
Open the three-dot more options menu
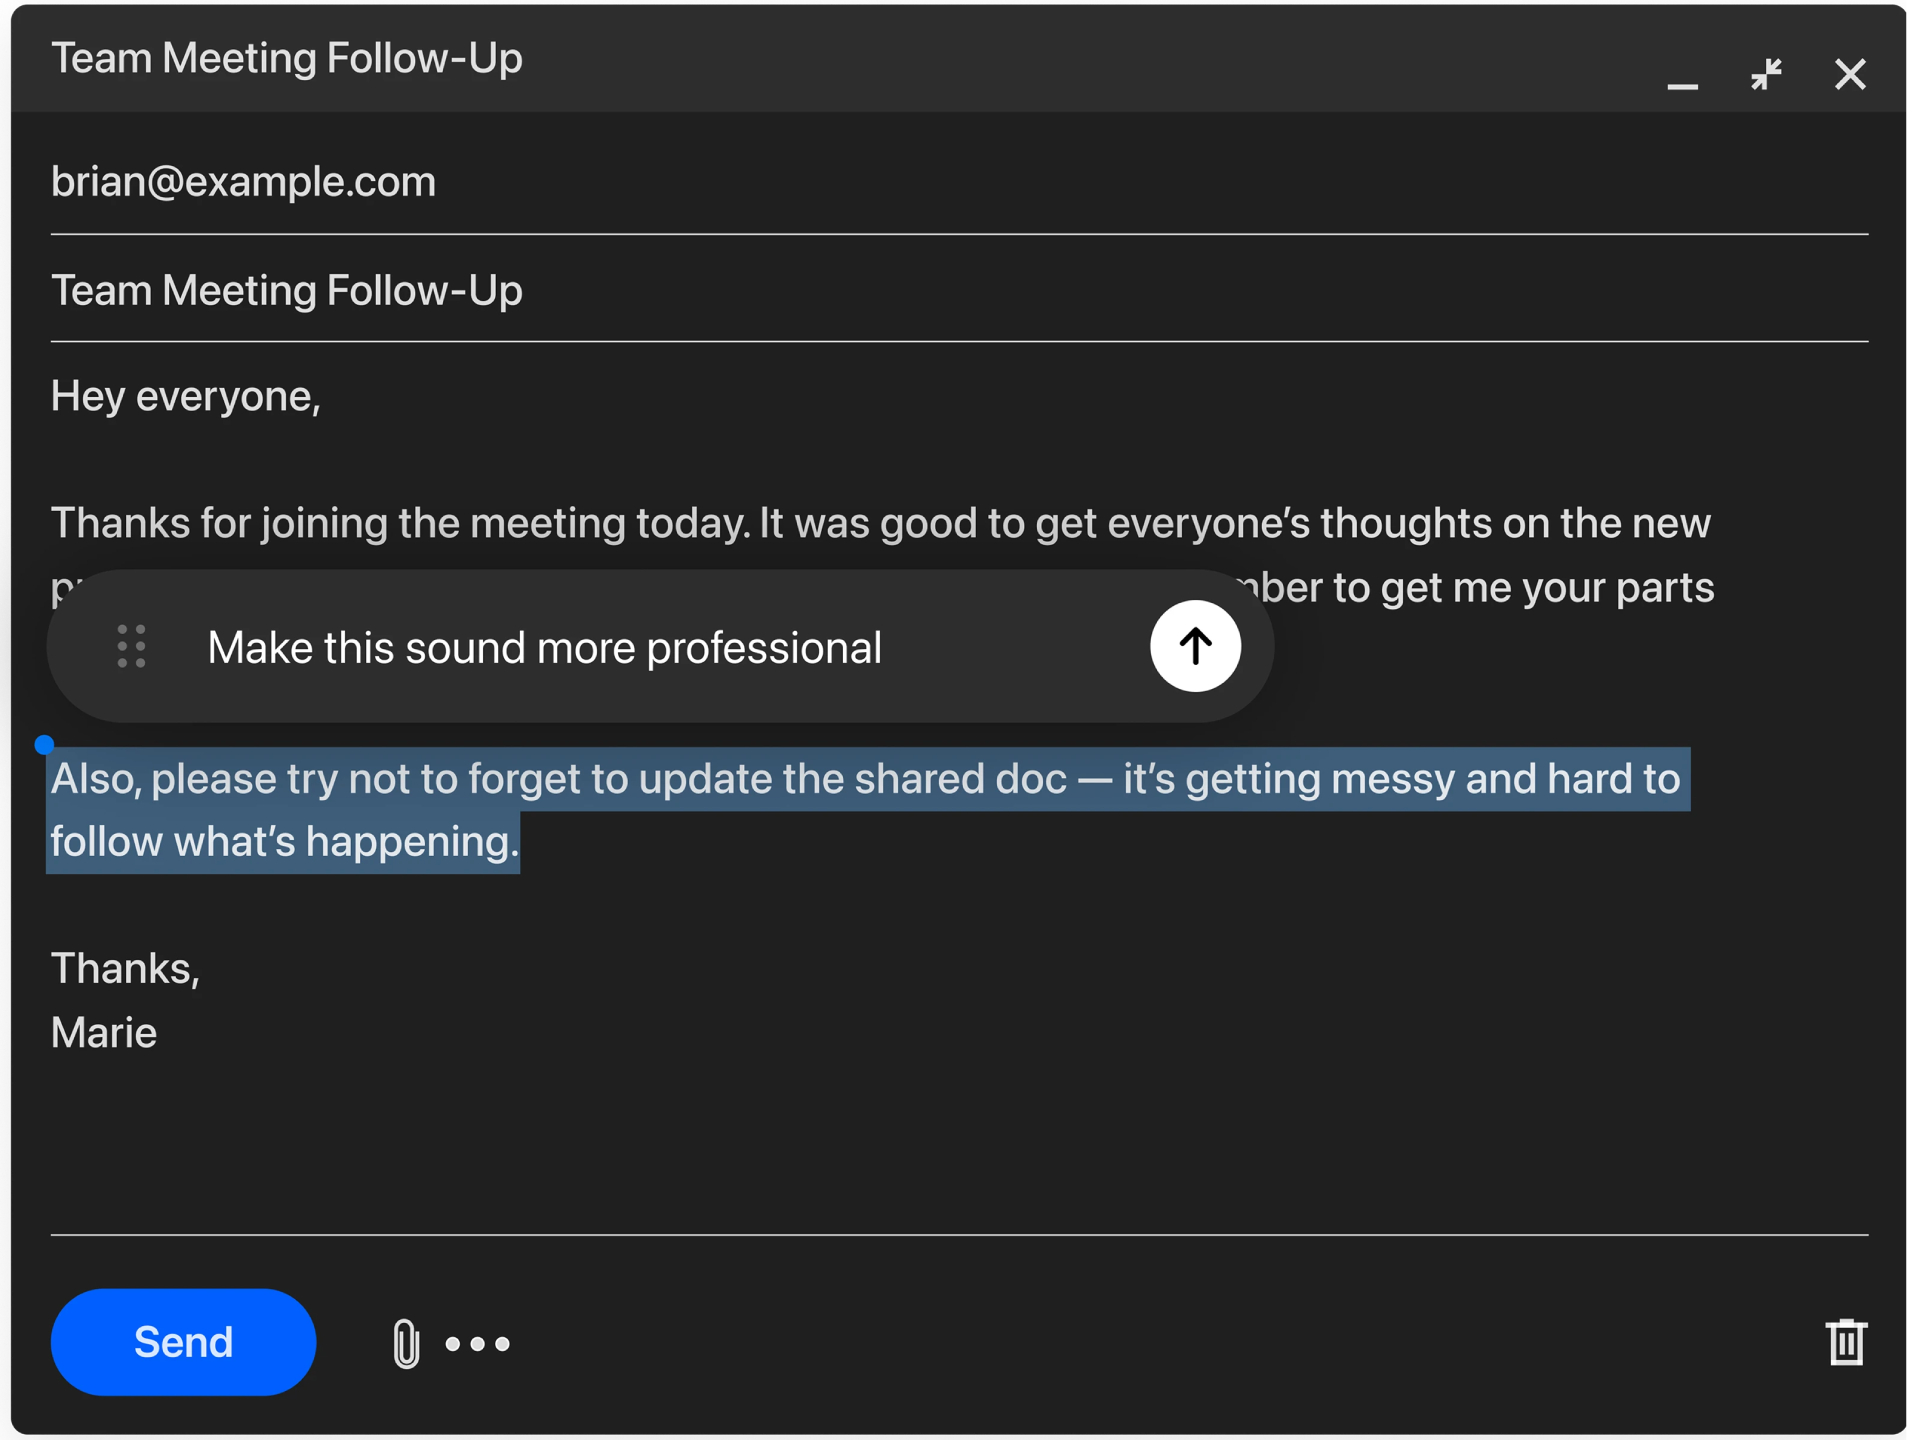(x=478, y=1344)
